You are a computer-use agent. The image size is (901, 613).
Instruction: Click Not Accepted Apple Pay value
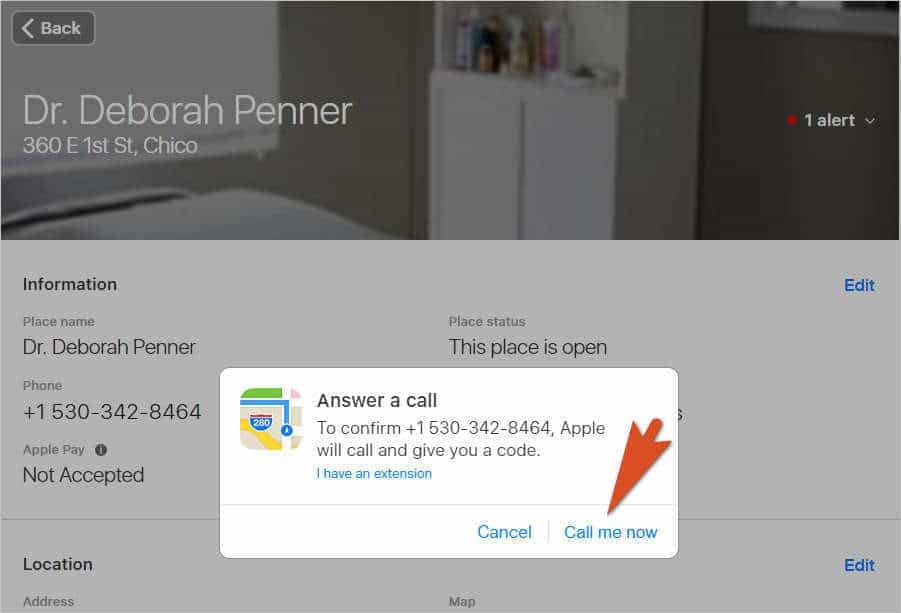tap(83, 475)
